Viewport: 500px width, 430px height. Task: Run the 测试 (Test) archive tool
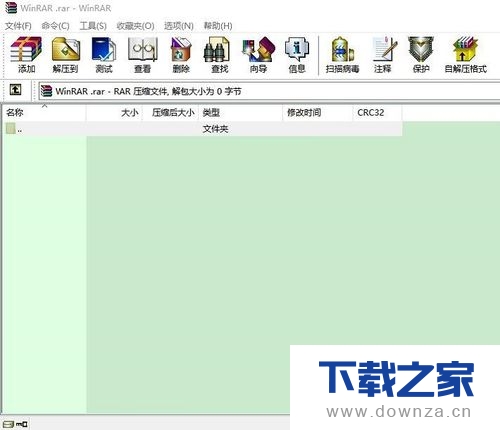coord(104,55)
